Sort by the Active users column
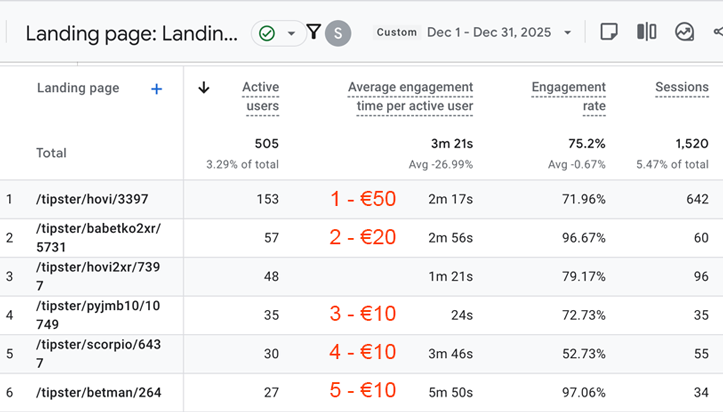723x412 pixels. pos(260,97)
